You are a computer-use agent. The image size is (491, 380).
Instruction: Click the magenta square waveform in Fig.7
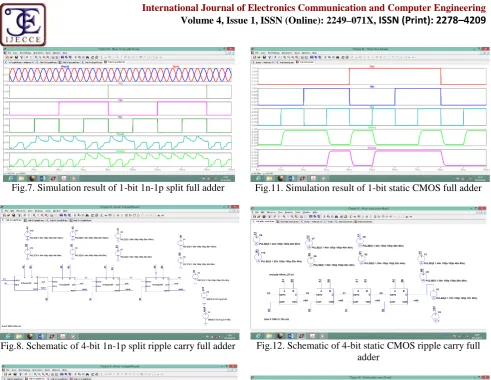coord(120,109)
